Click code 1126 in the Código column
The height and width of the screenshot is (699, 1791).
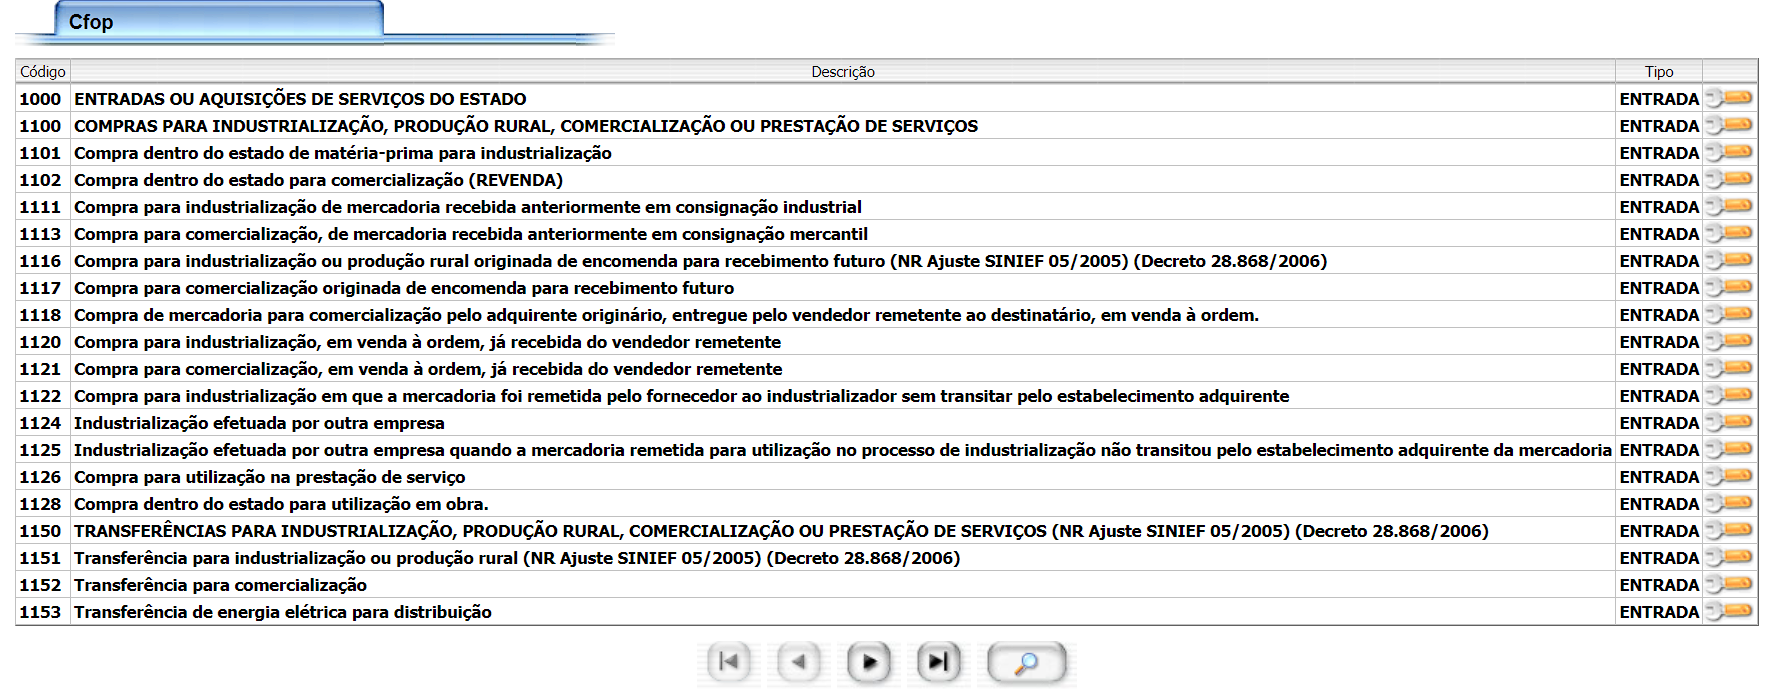tap(40, 477)
